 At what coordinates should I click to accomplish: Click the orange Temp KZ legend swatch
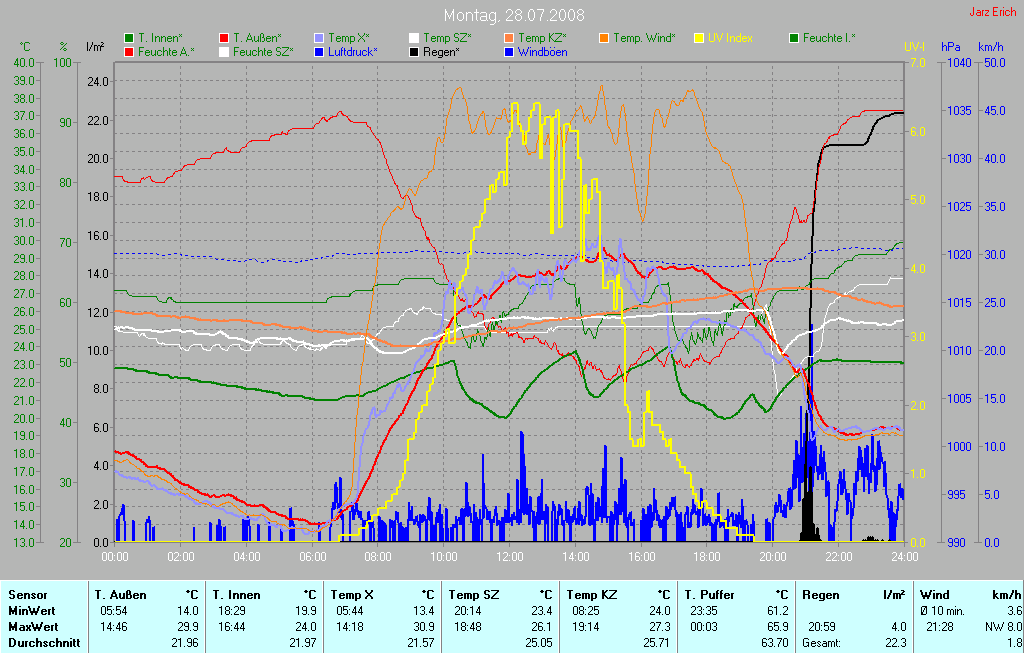[509, 39]
